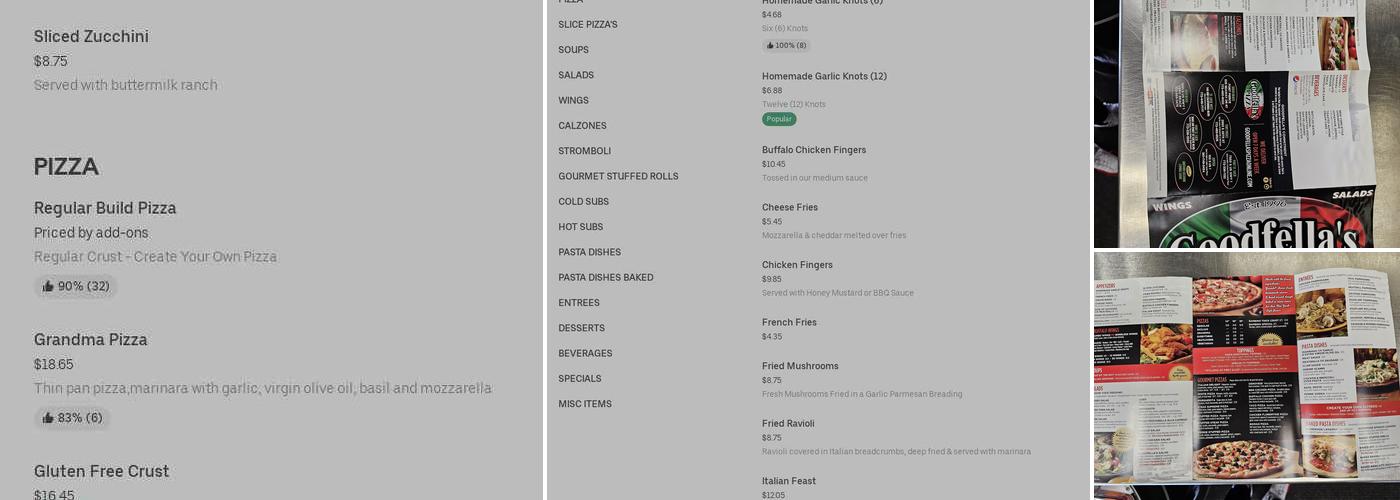Click the thumbs-up rating on Regular Build Pizza

coord(76,287)
